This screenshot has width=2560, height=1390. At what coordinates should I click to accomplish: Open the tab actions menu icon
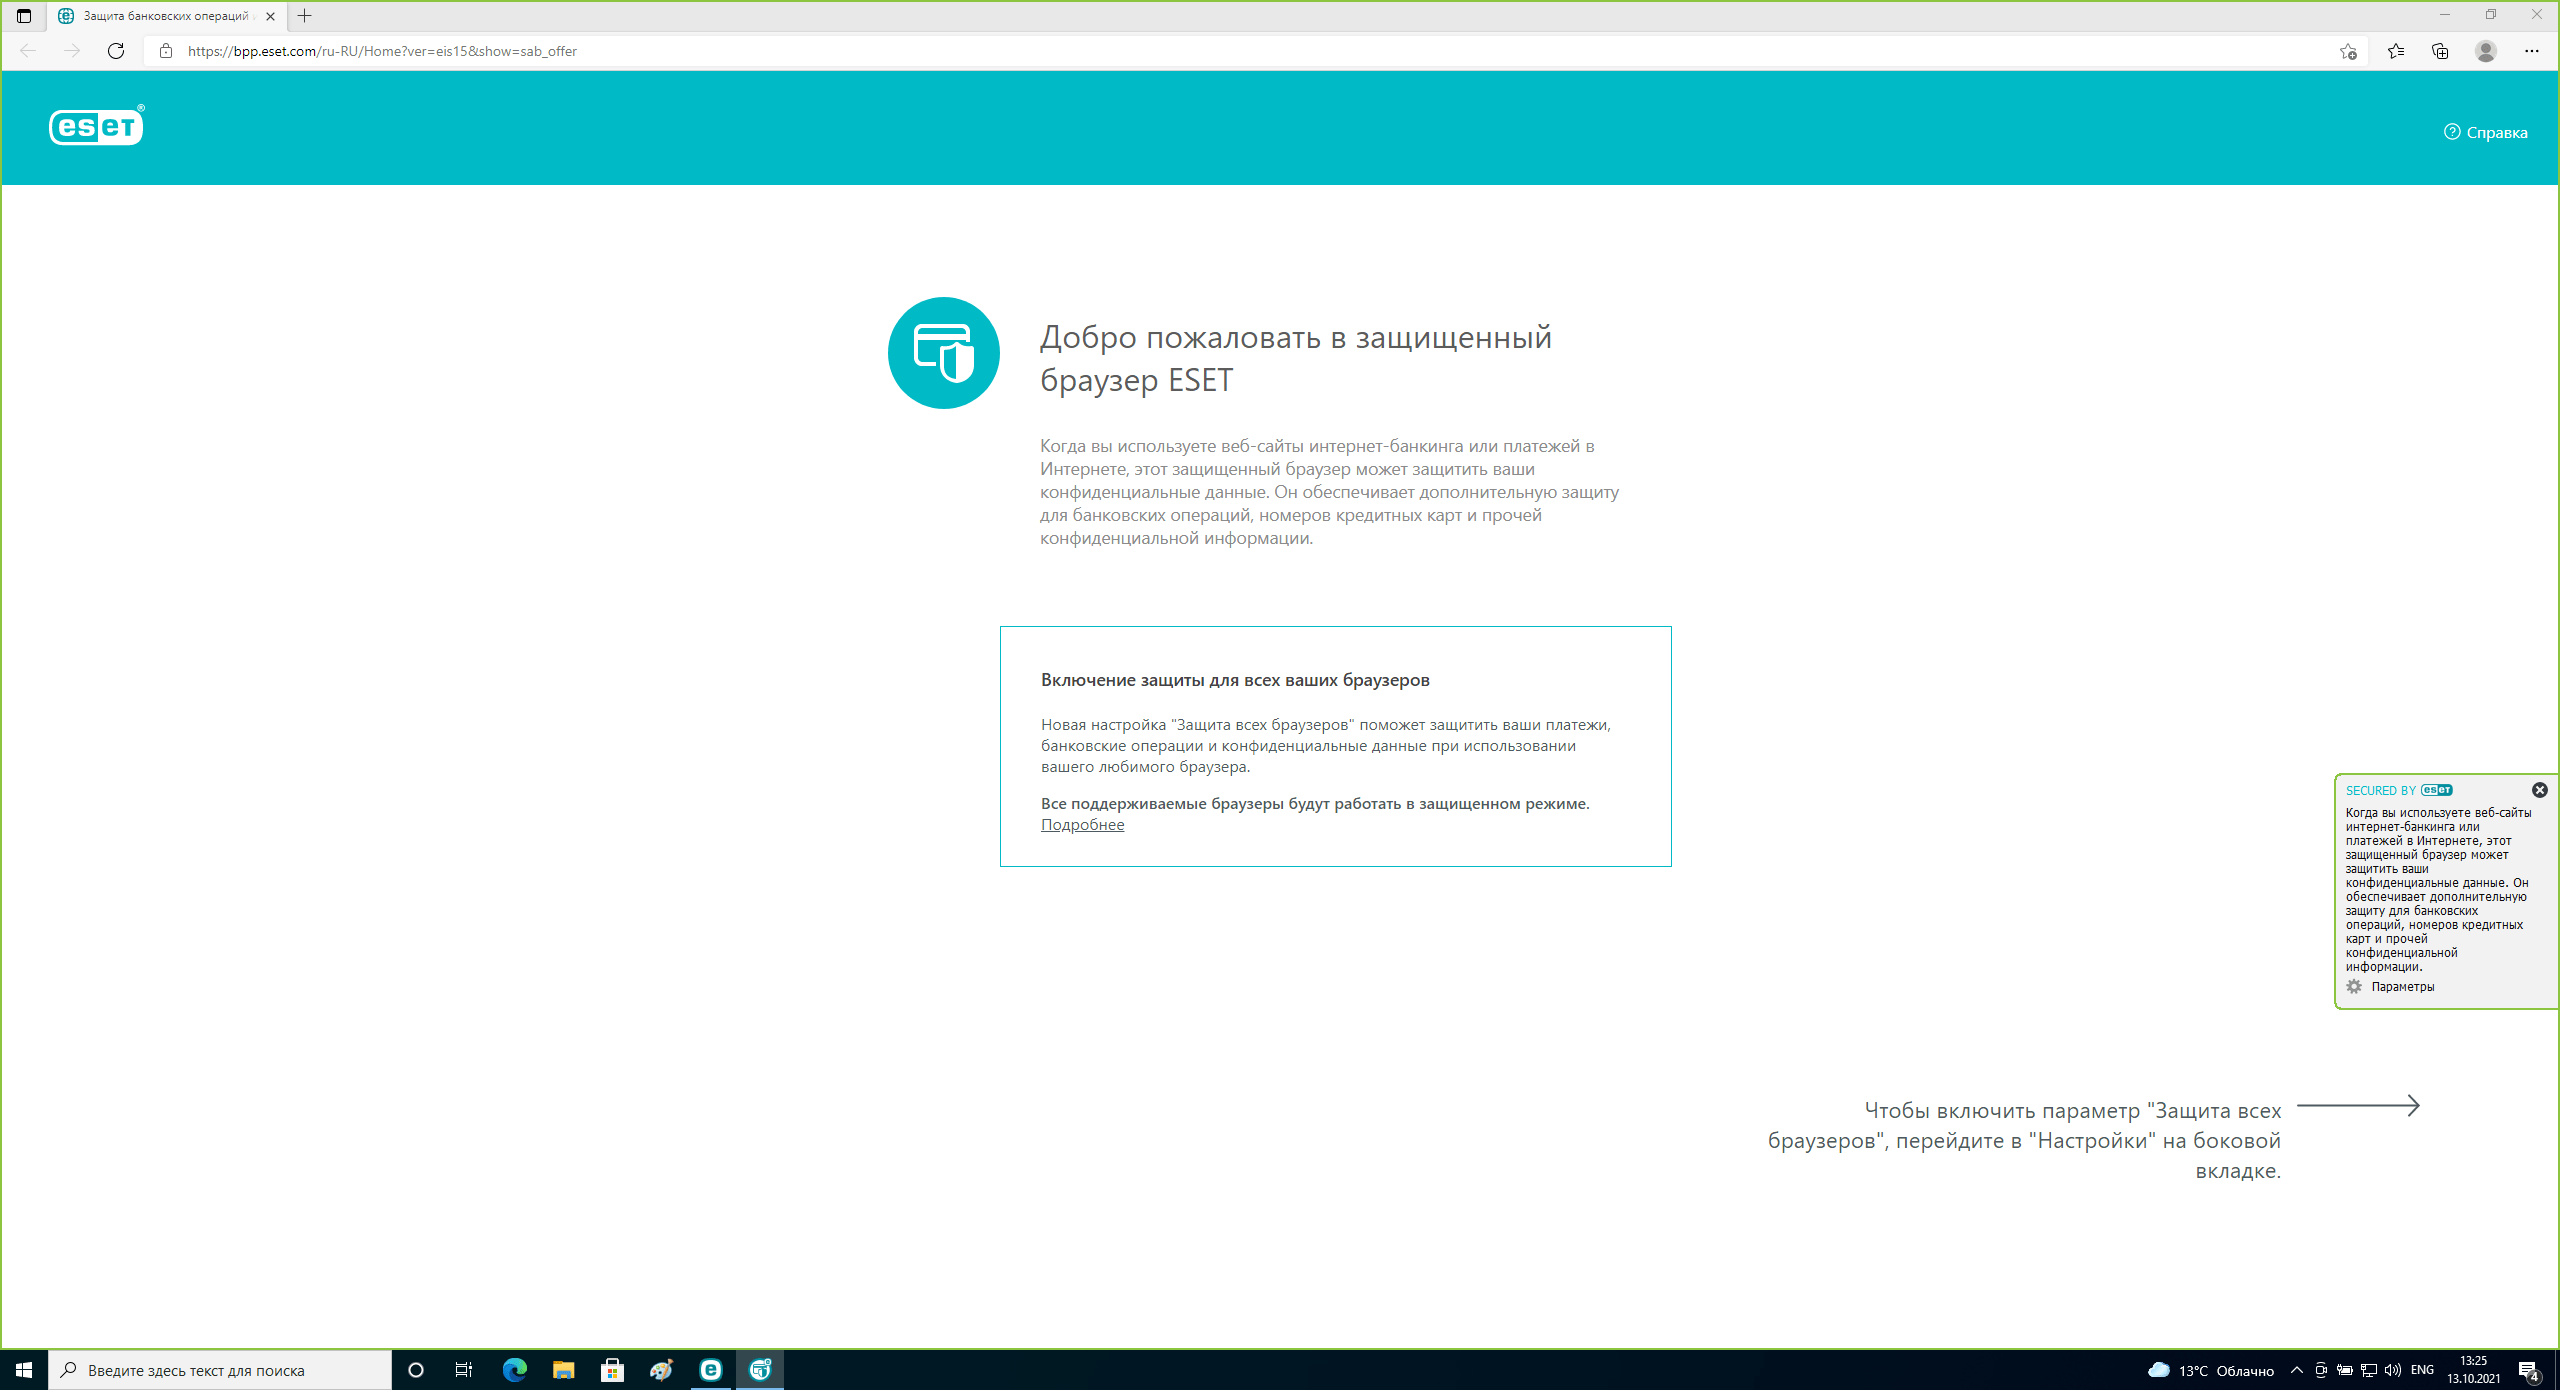pos(24,16)
